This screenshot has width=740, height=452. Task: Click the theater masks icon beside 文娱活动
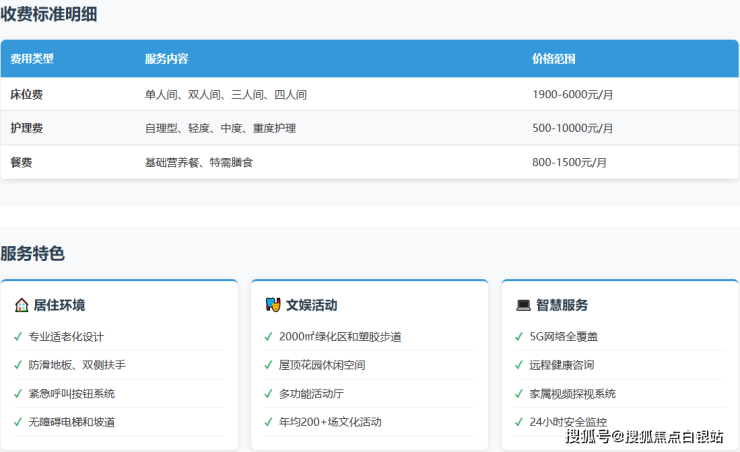pyautogui.click(x=272, y=305)
